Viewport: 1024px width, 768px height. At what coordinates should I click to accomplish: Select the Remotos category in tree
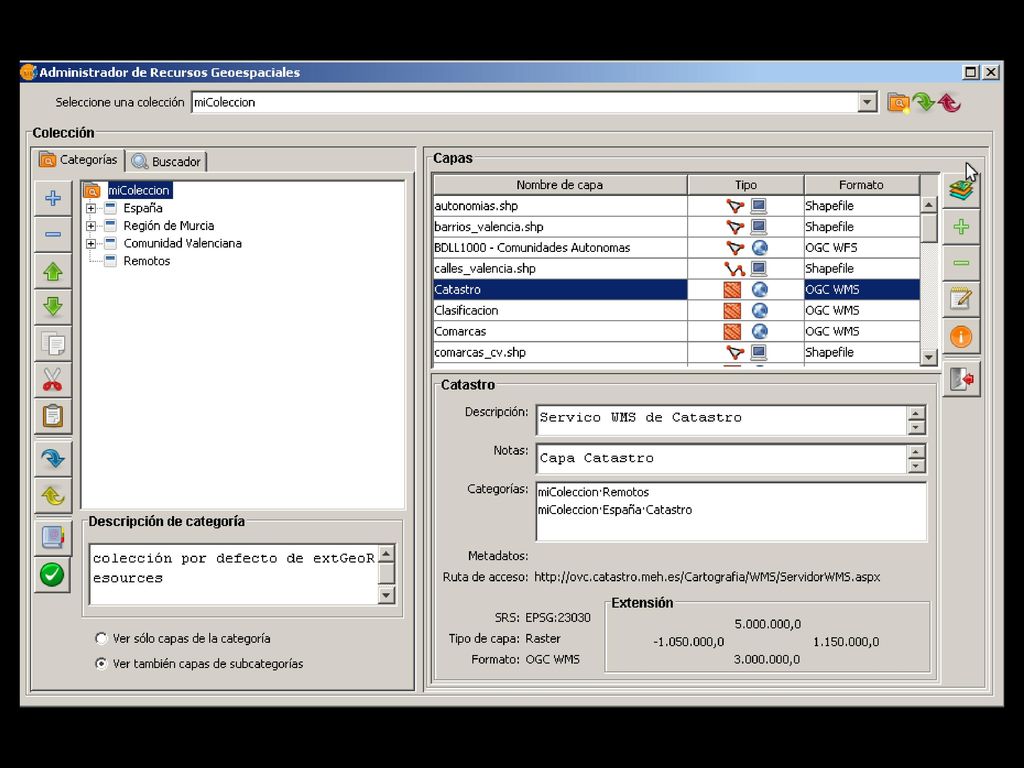point(146,261)
